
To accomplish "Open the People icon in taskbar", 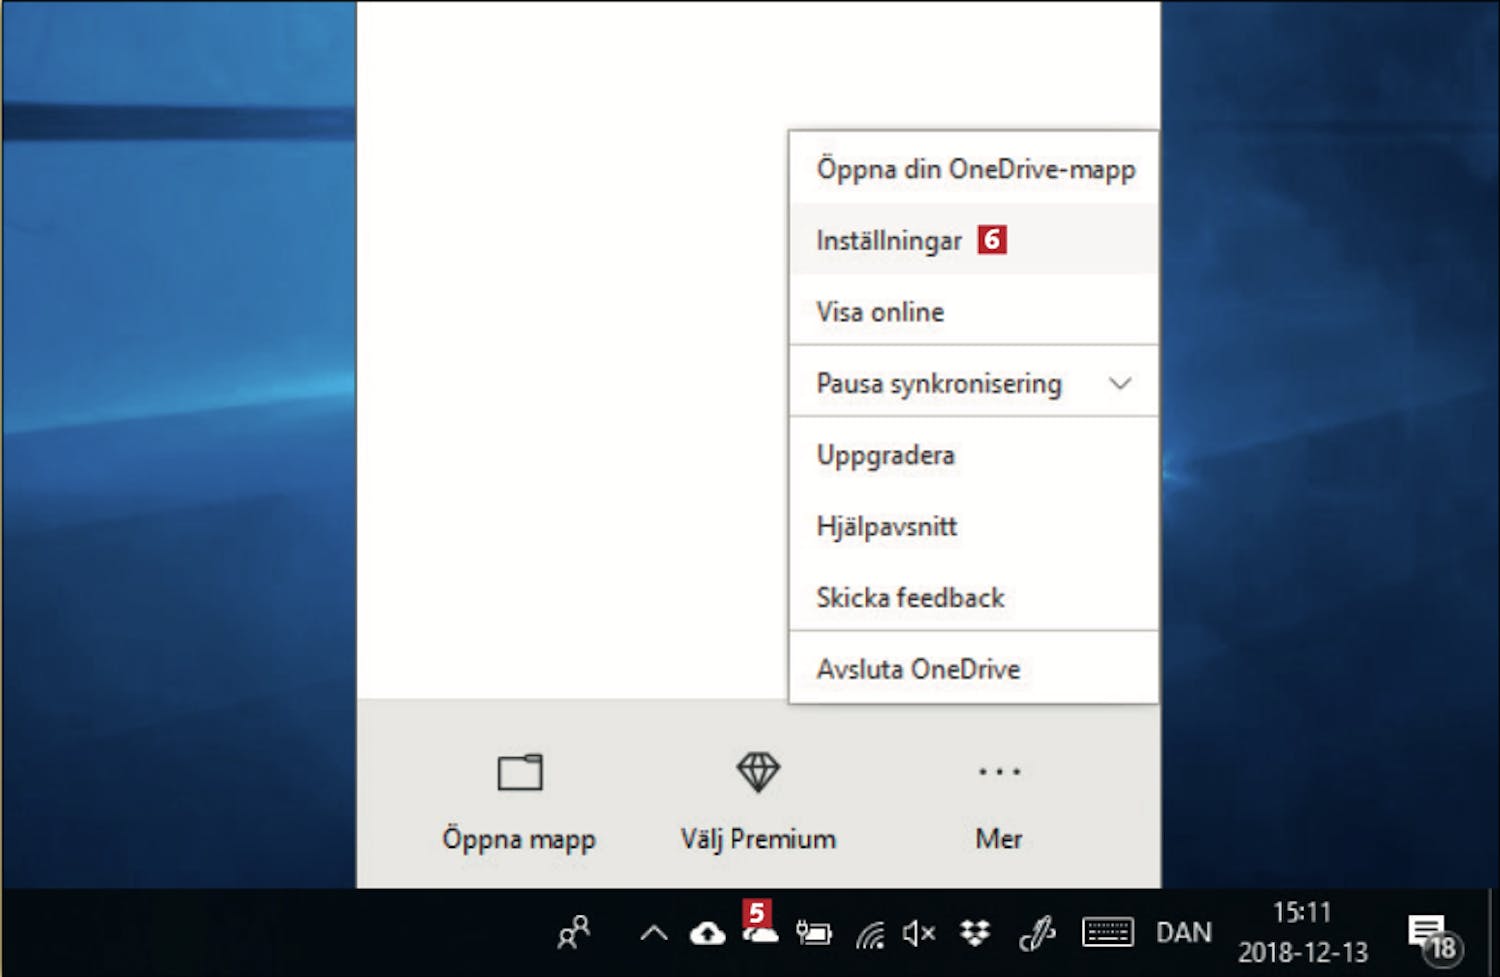I will pyautogui.click(x=574, y=933).
